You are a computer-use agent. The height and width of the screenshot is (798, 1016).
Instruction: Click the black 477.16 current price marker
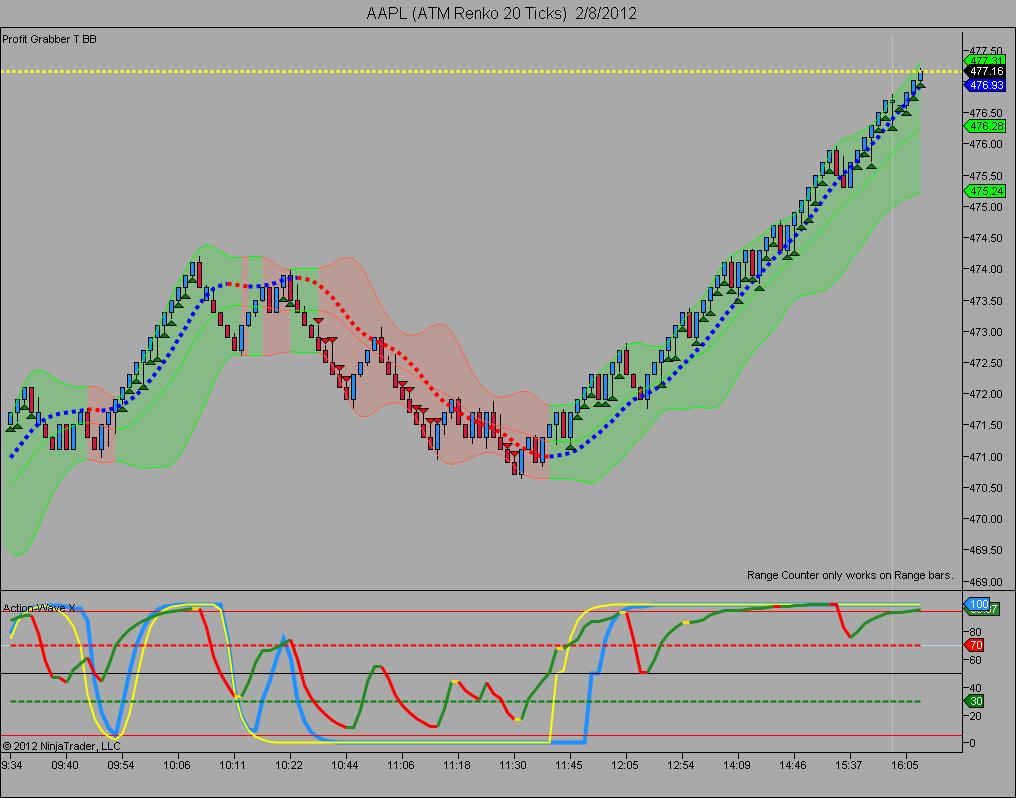click(985, 71)
